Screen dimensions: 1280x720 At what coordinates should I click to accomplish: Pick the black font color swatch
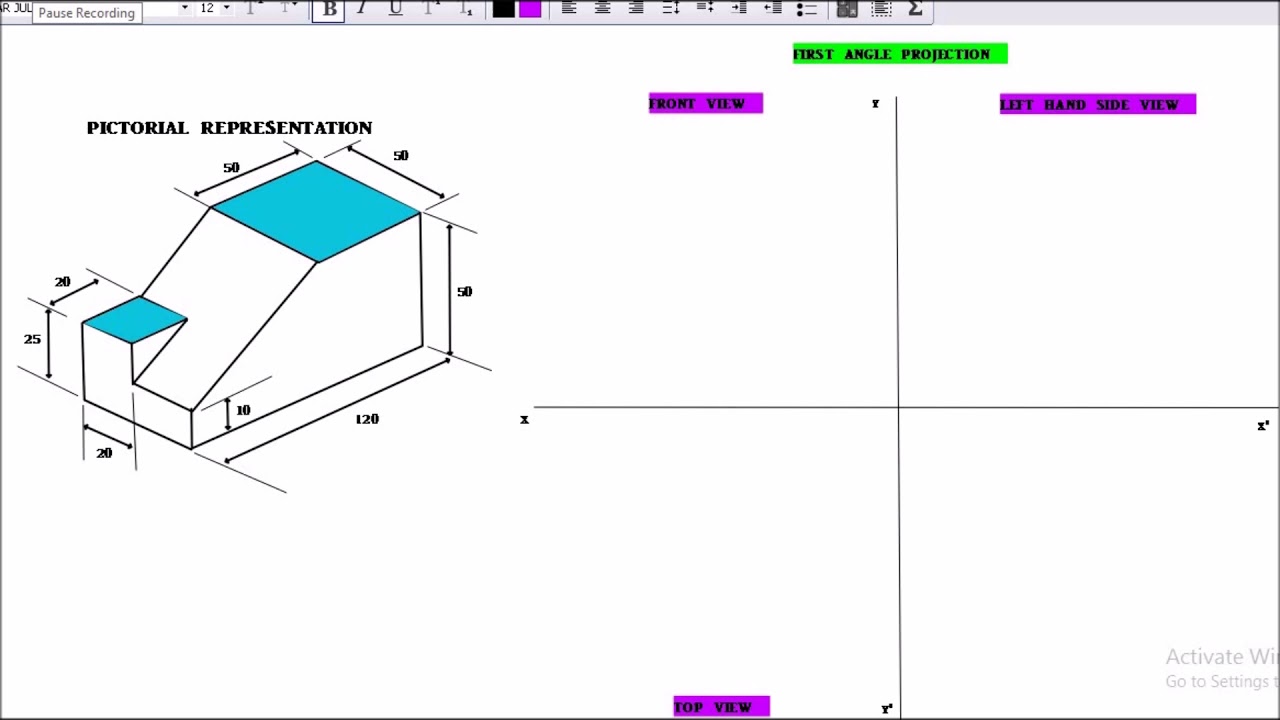point(503,9)
